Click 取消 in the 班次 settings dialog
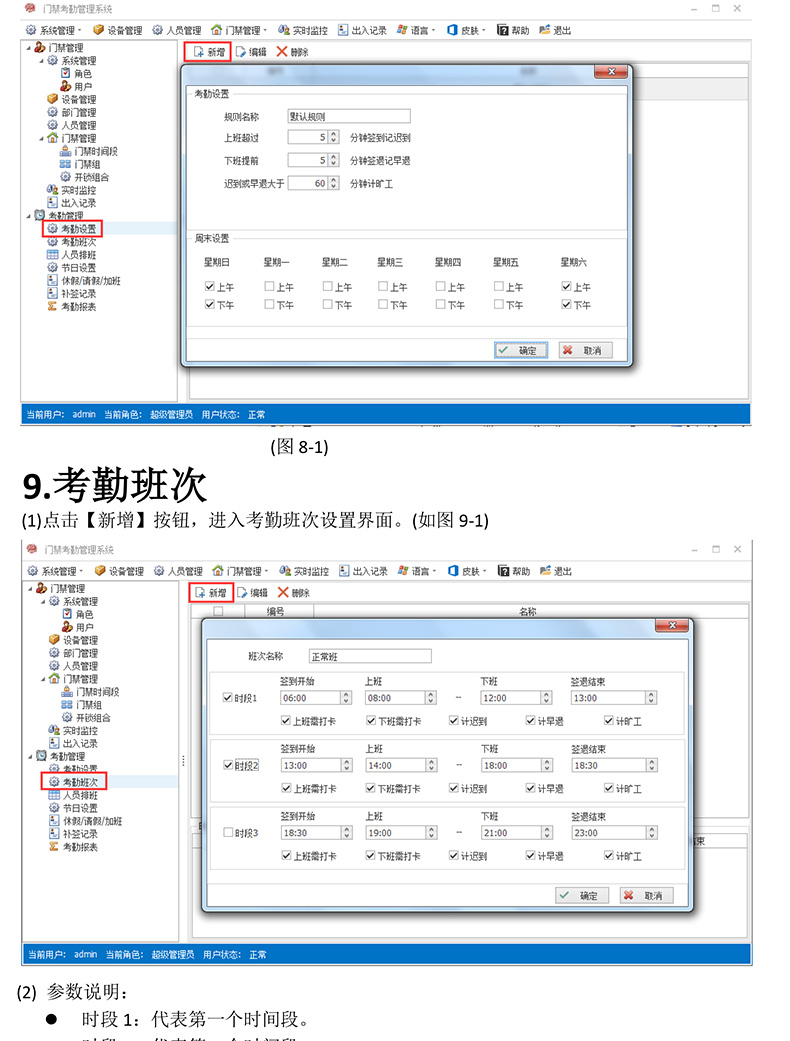Image resolution: width=790 pixels, height=1041 pixels. 643,895
